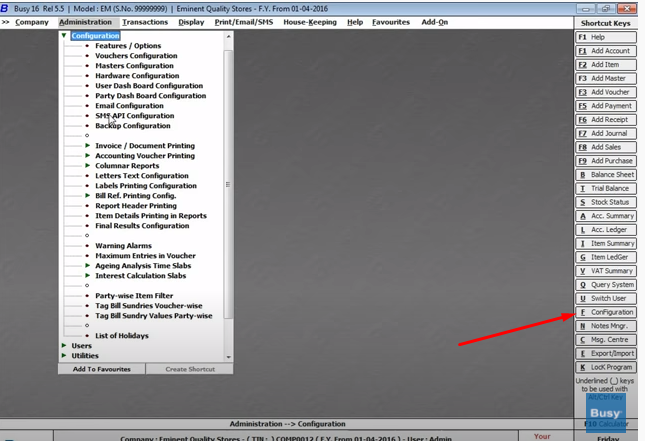The width and height of the screenshot is (645, 441).
Task: Select Features / Options
Action: point(128,46)
